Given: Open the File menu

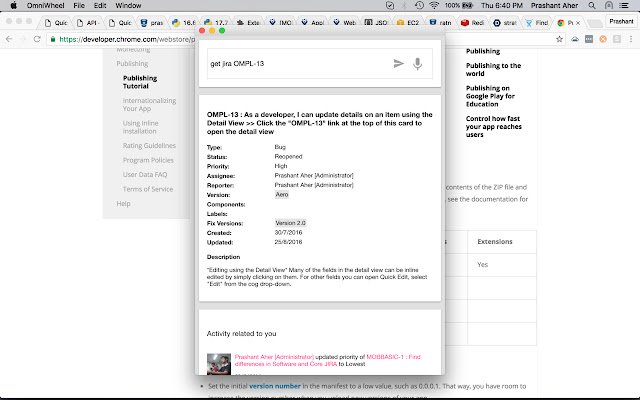Looking at the screenshot, I should click(79, 5).
